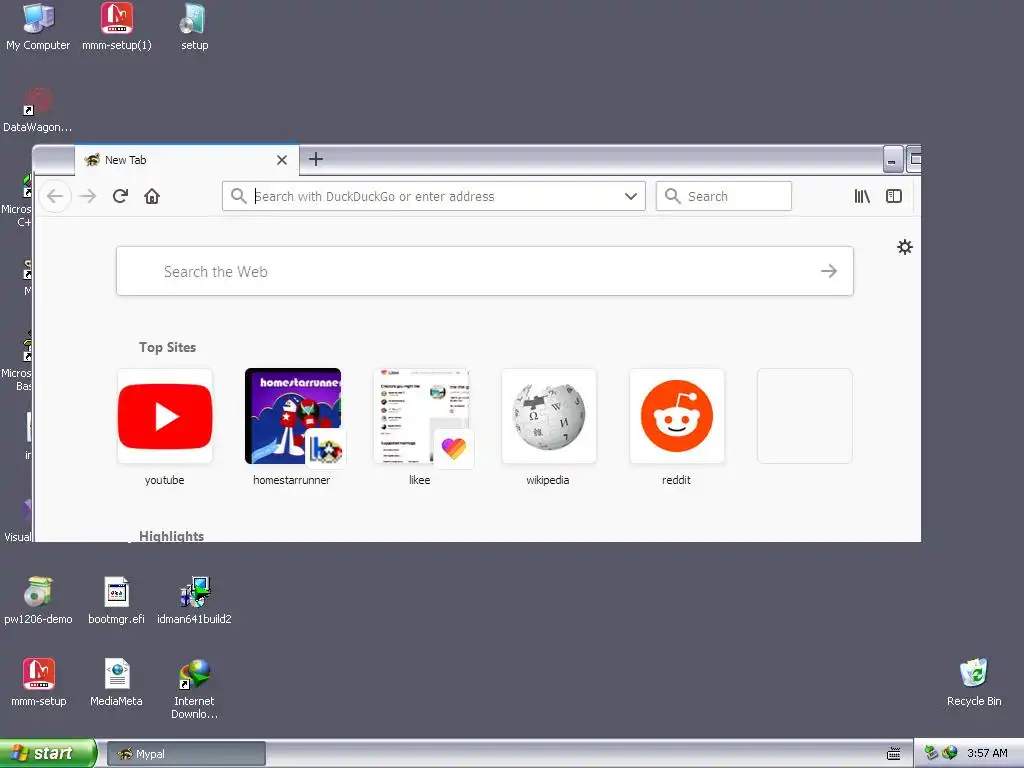
Task: Click the empty top site tile
Action: (805, 416)
